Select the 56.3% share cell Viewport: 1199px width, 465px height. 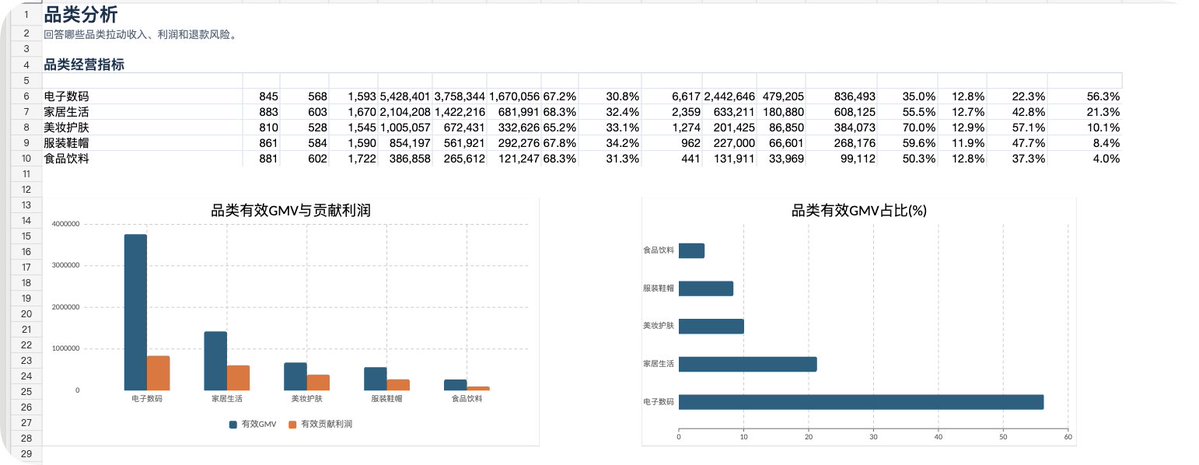point(1103,96)
